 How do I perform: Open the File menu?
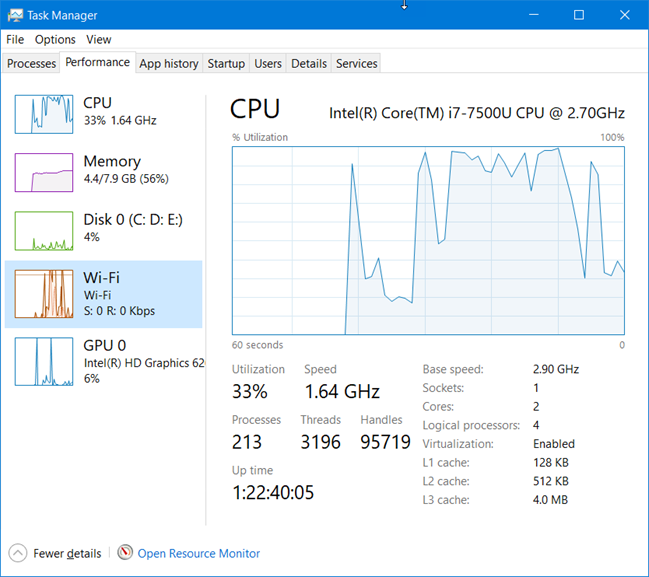15,40
